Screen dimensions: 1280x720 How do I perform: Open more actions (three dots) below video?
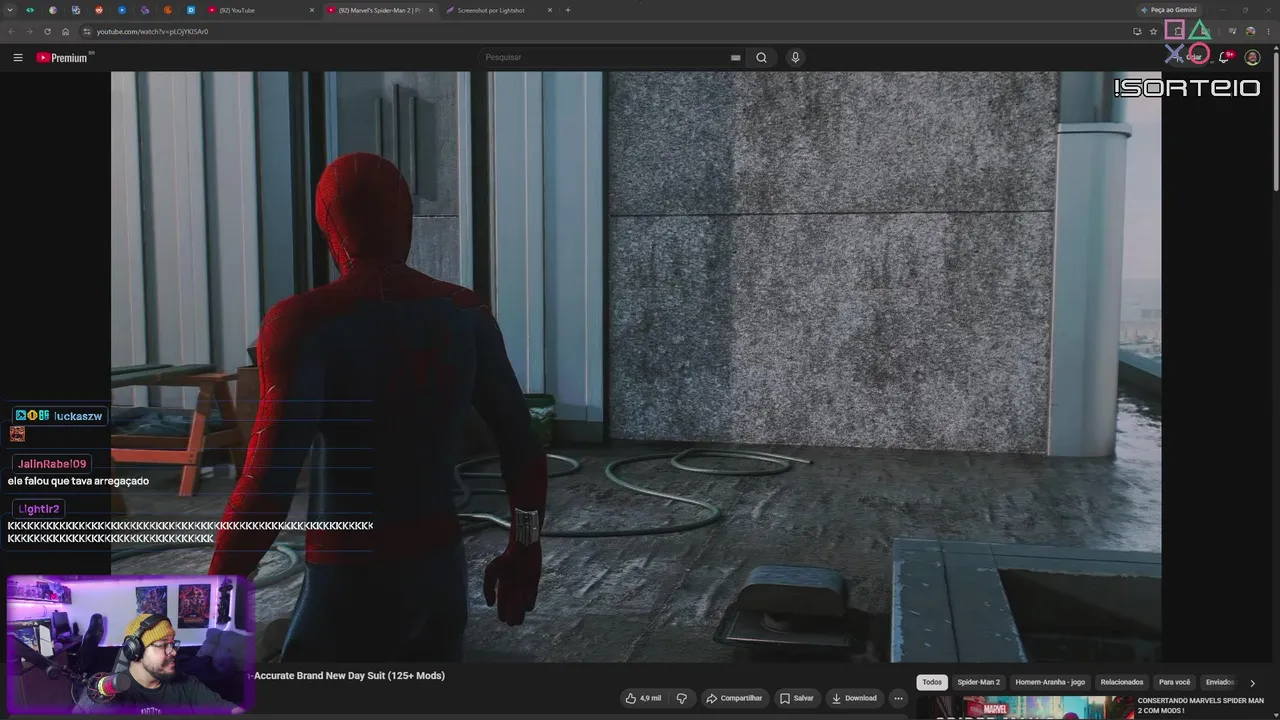click(898, 698)
